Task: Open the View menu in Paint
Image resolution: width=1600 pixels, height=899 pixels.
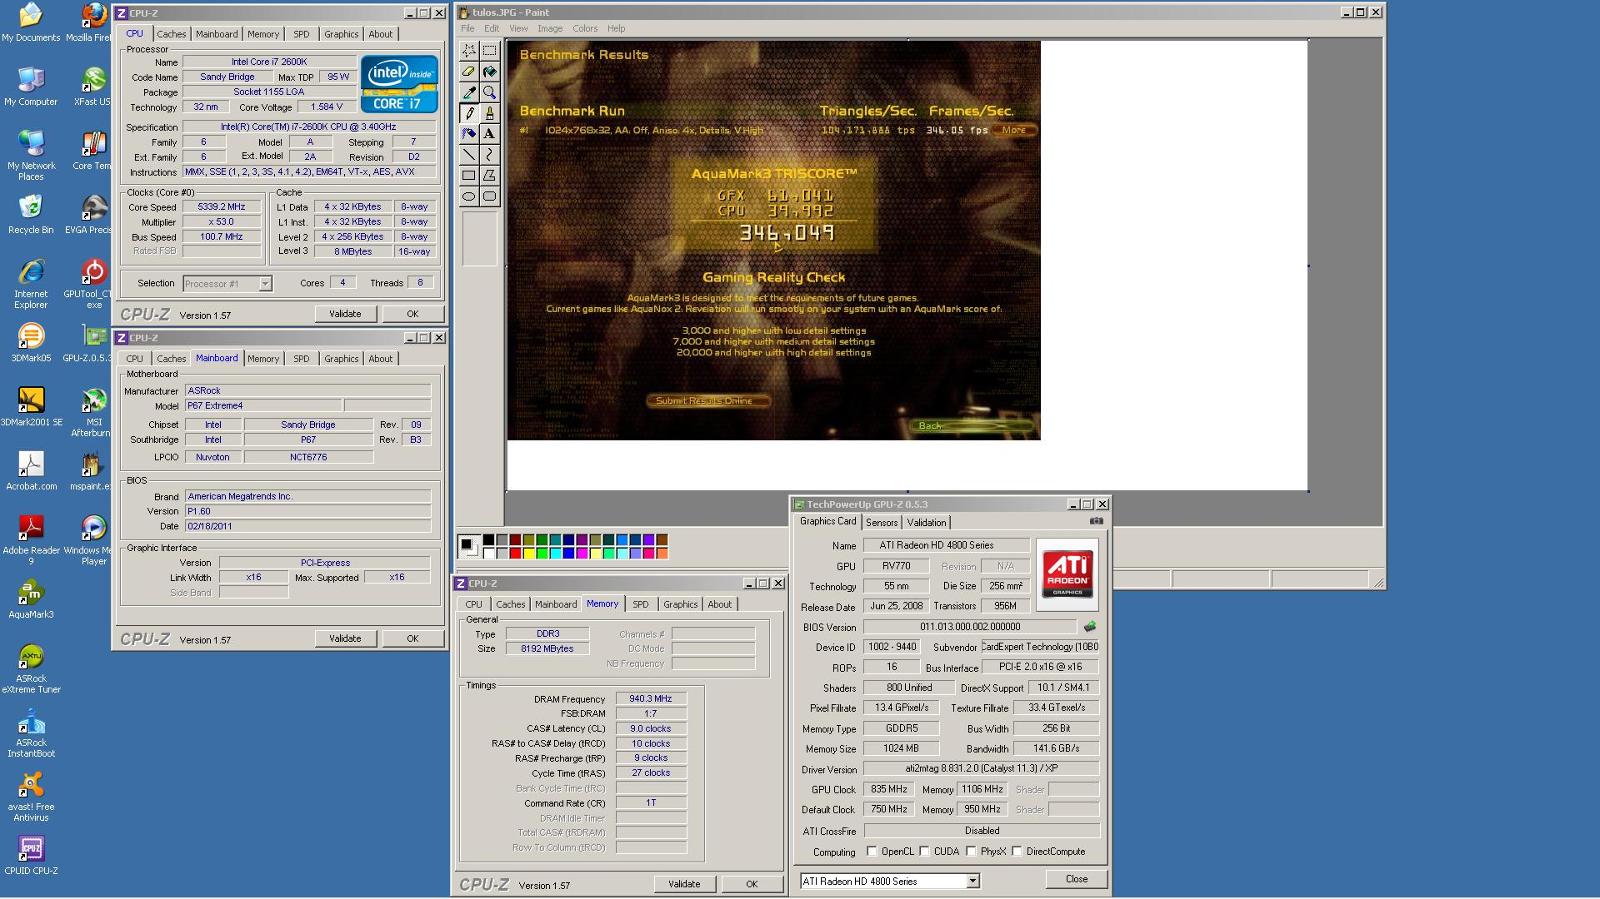Action: click(518, 28)
